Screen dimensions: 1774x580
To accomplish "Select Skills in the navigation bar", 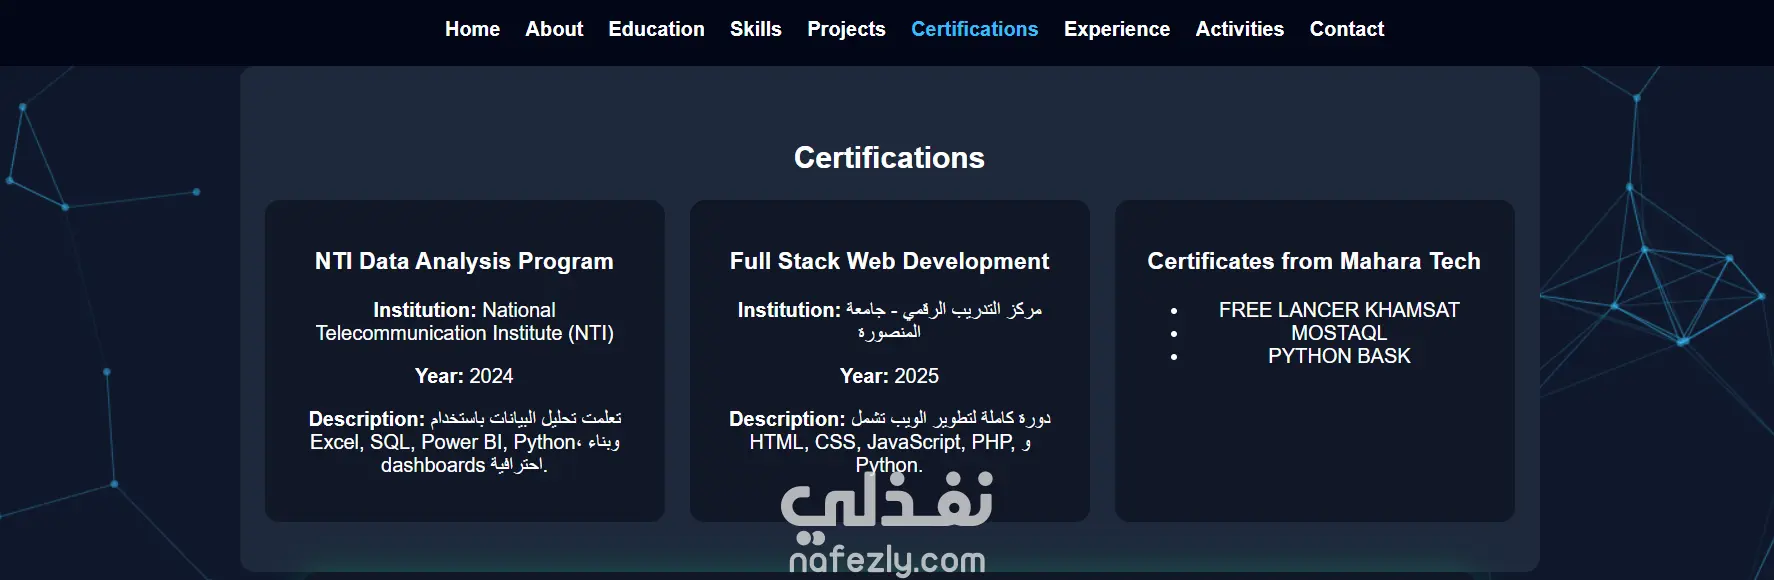I will pos(756,29).
